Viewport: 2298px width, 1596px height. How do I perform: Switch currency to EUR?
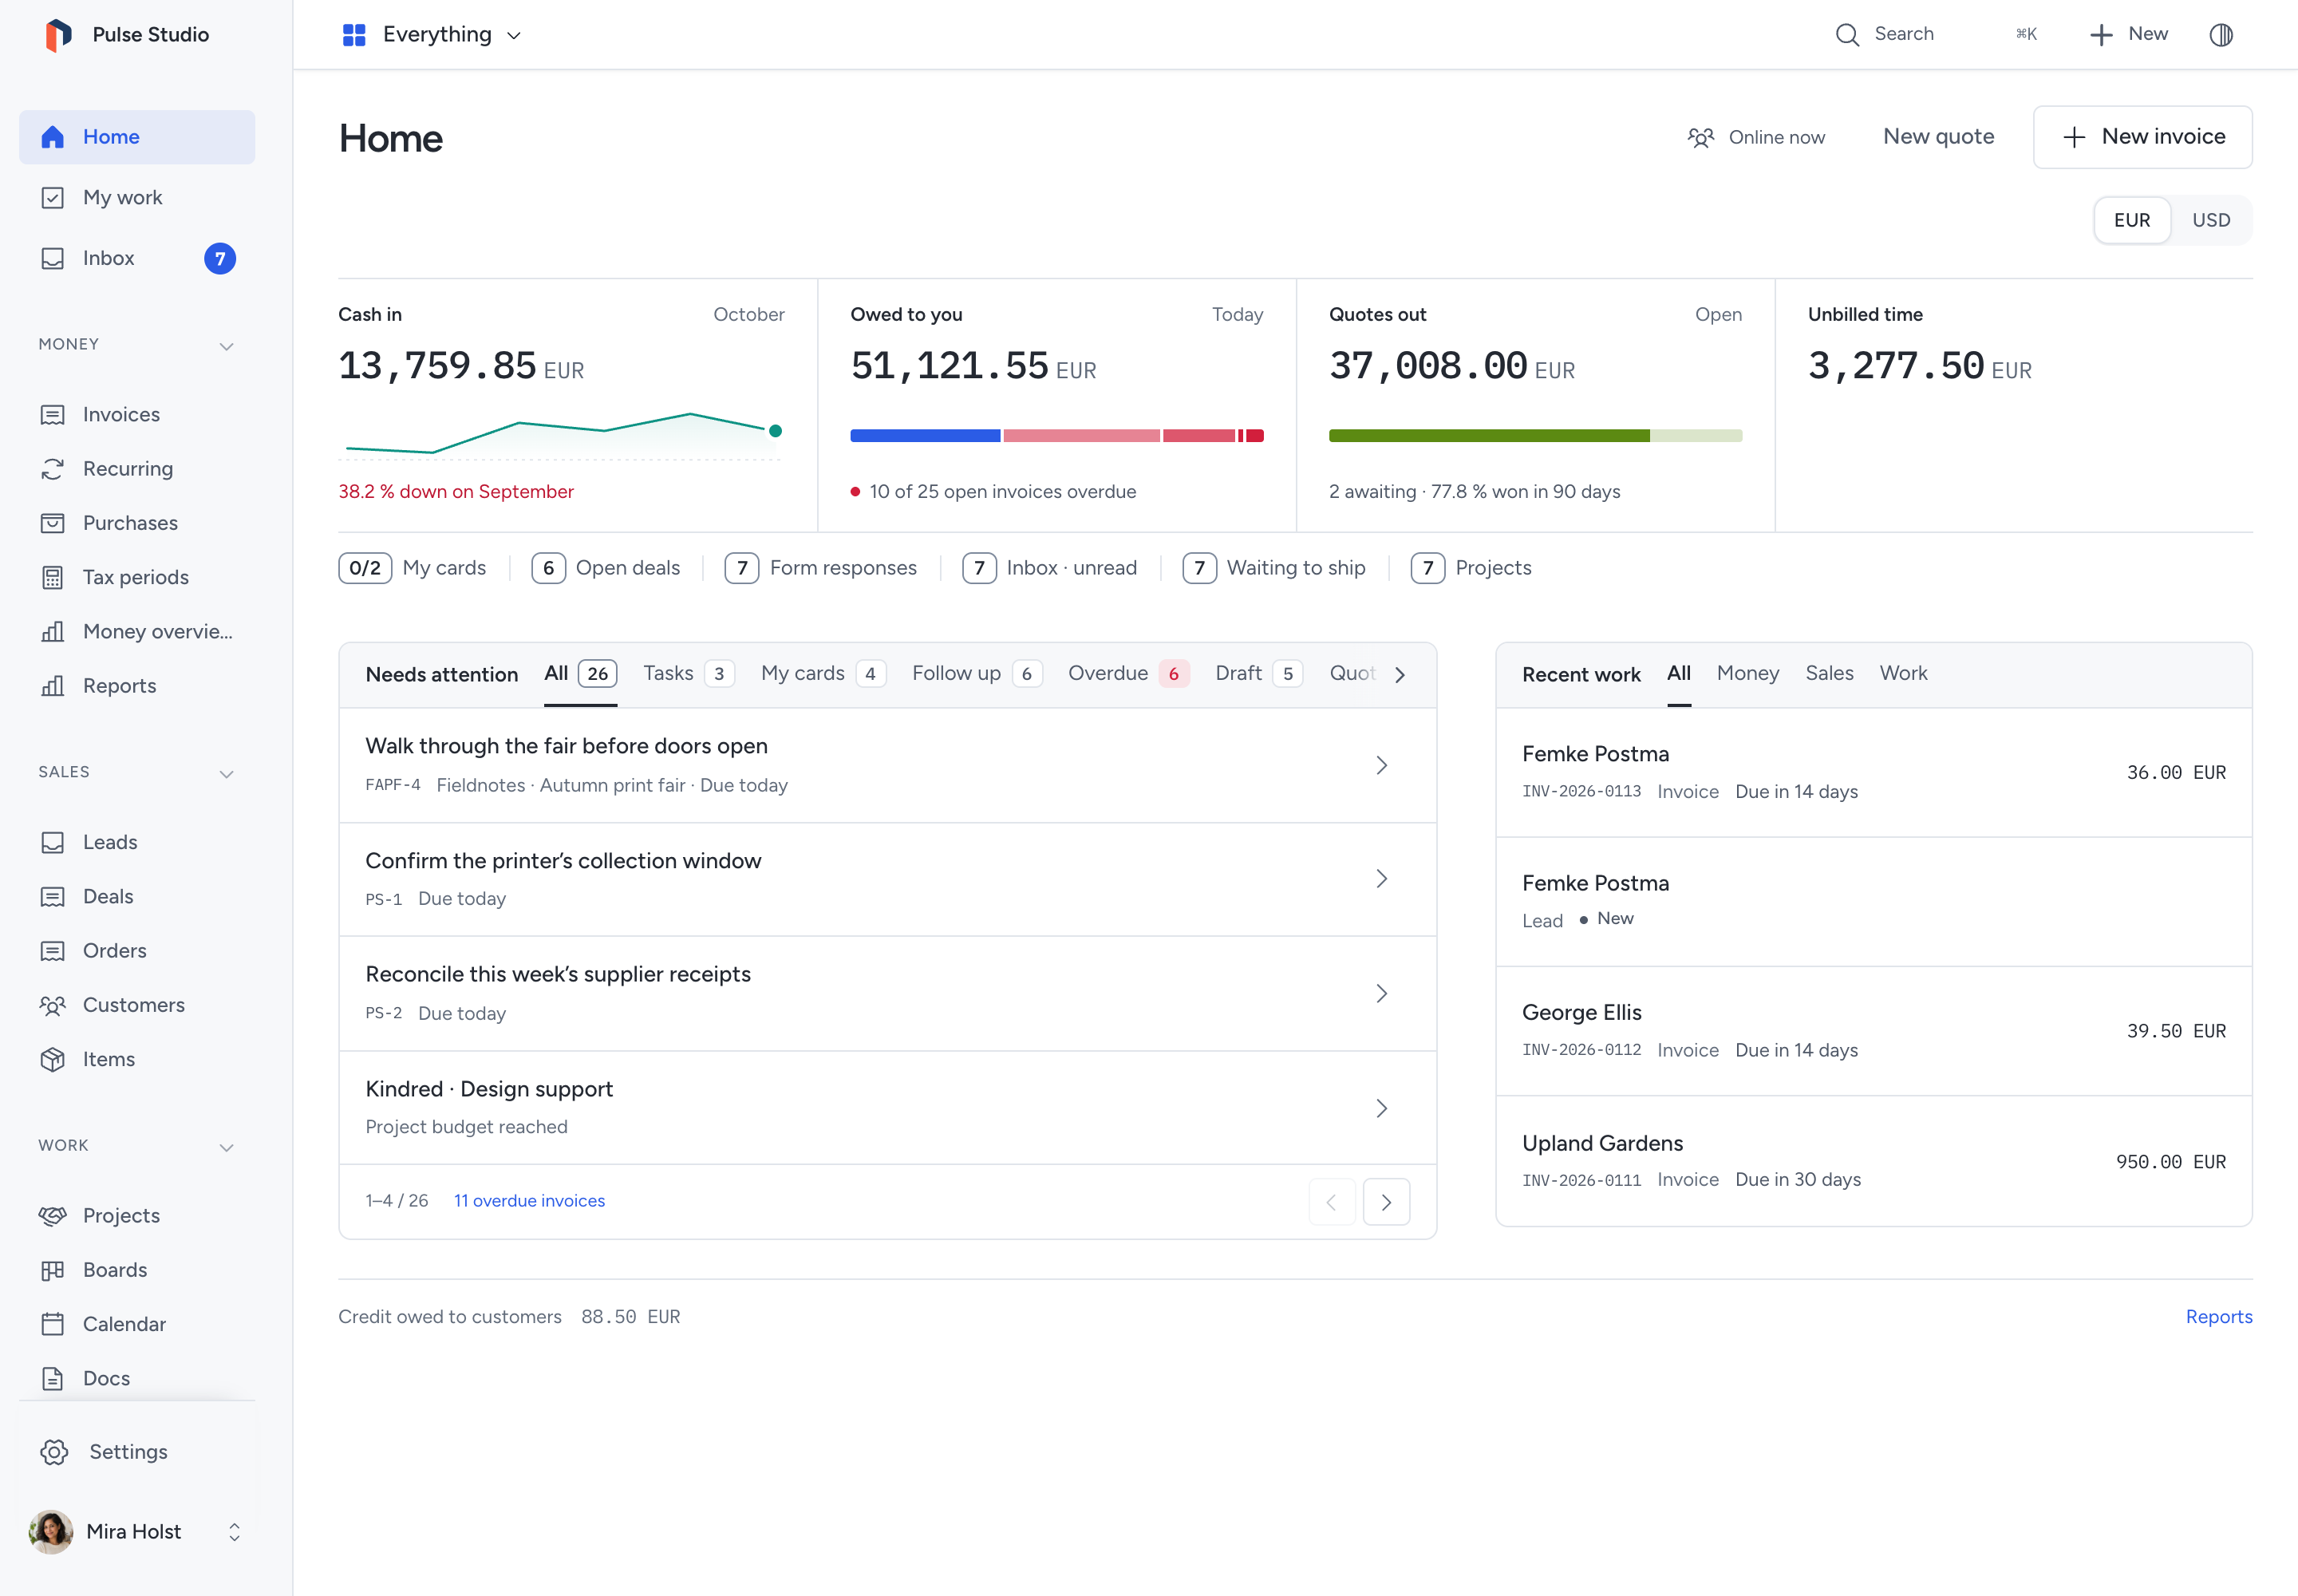(2132, 220)
